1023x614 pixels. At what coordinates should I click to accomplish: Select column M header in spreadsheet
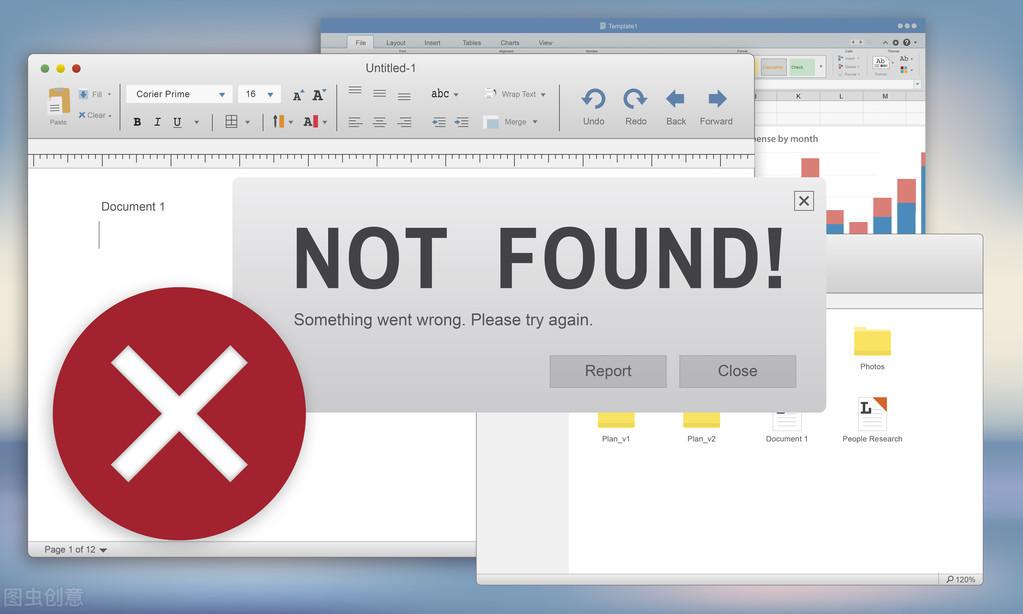point(885,96)
